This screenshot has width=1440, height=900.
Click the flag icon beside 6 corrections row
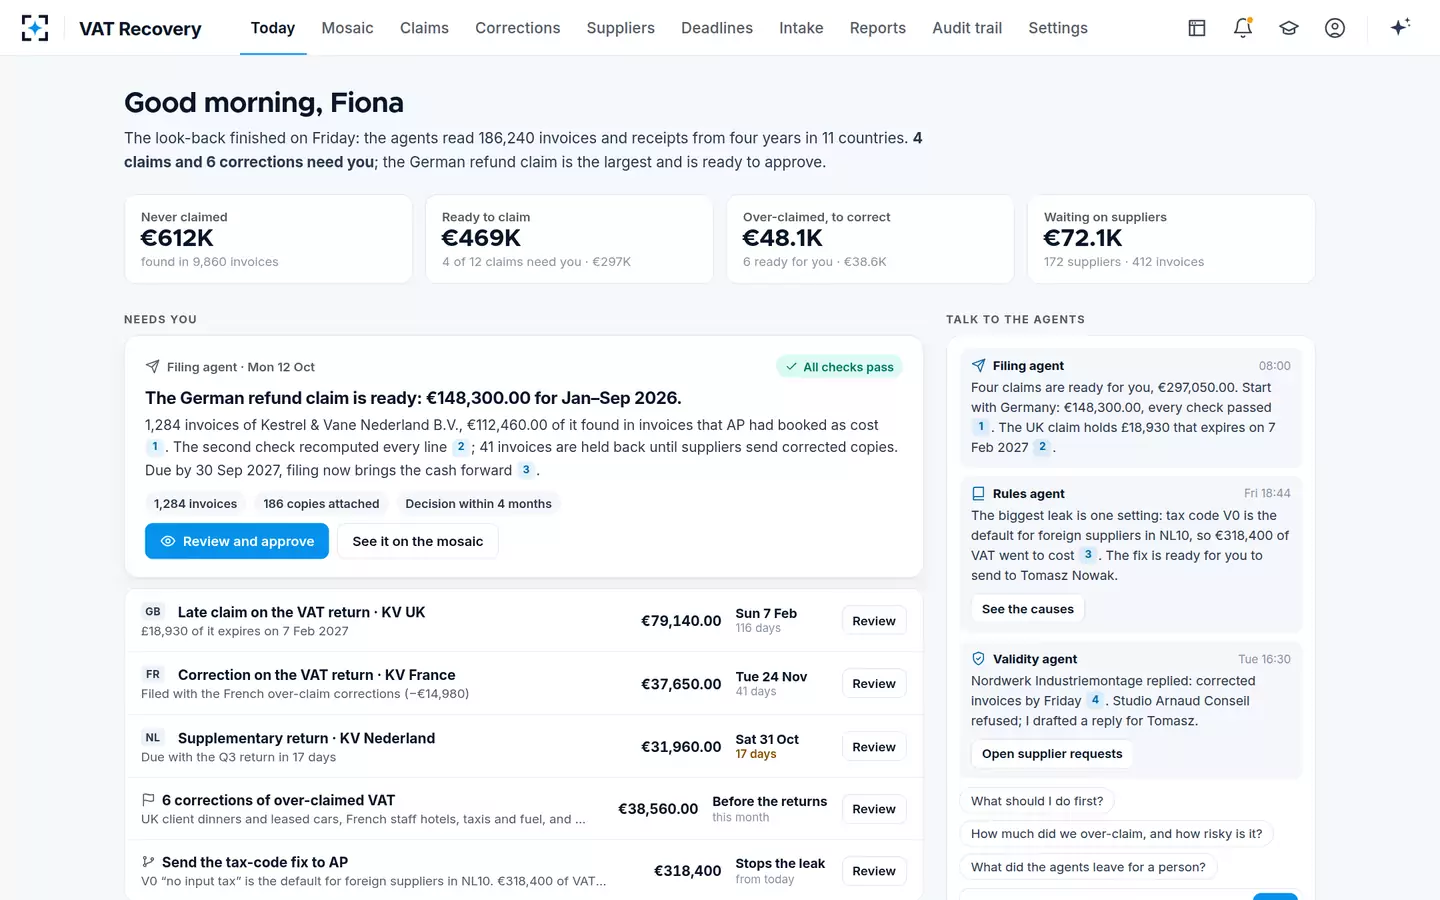coord(148,800)
